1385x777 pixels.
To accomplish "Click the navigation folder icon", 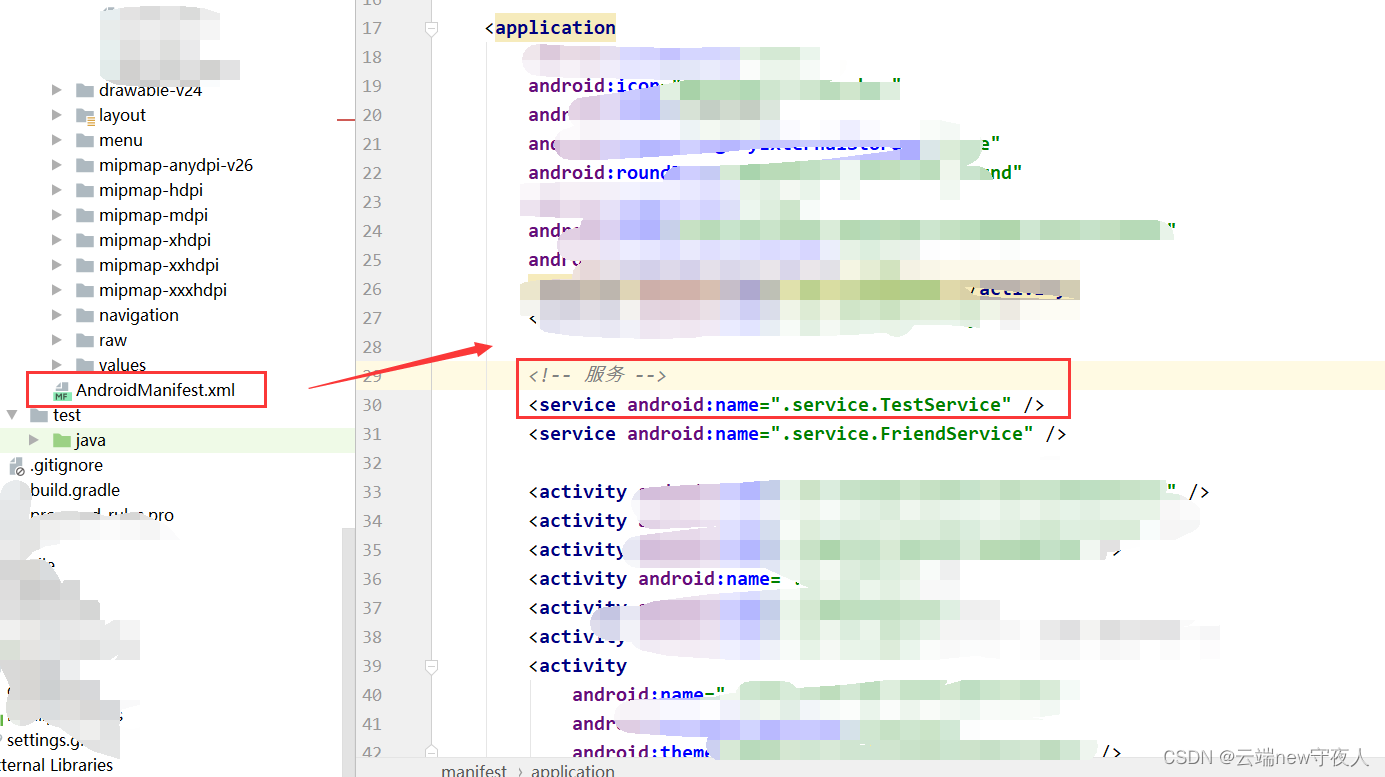I will click(85, 315).
